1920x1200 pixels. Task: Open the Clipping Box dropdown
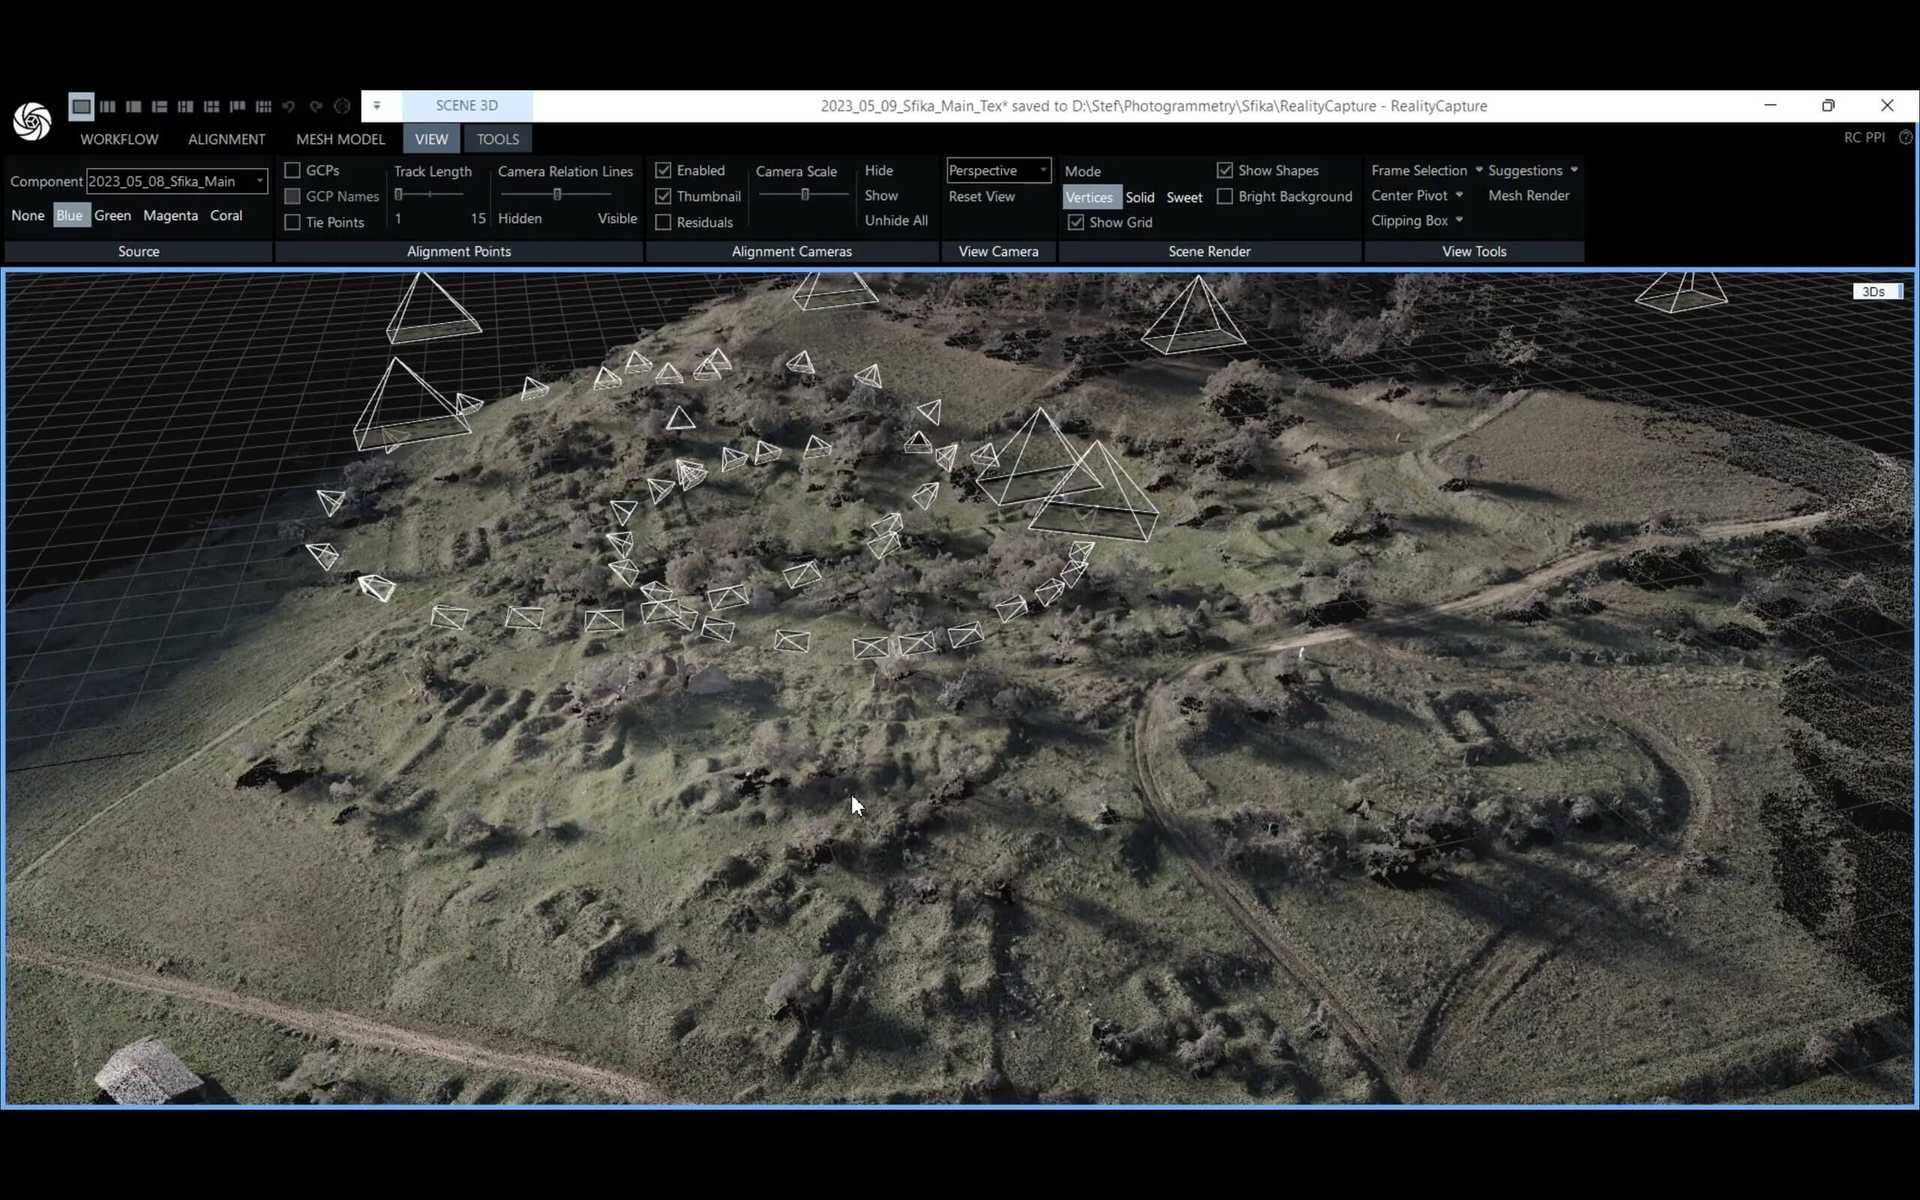point(1457,220)
